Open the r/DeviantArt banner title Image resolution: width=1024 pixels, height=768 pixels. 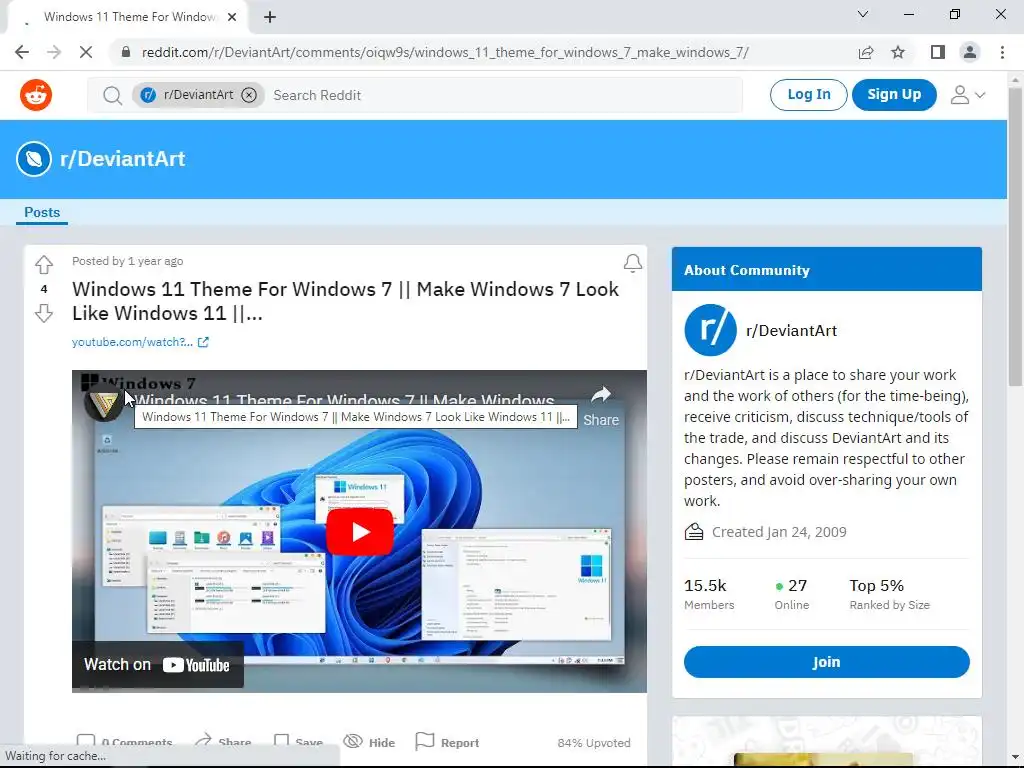pyautogui.click(x=123, y=159)
